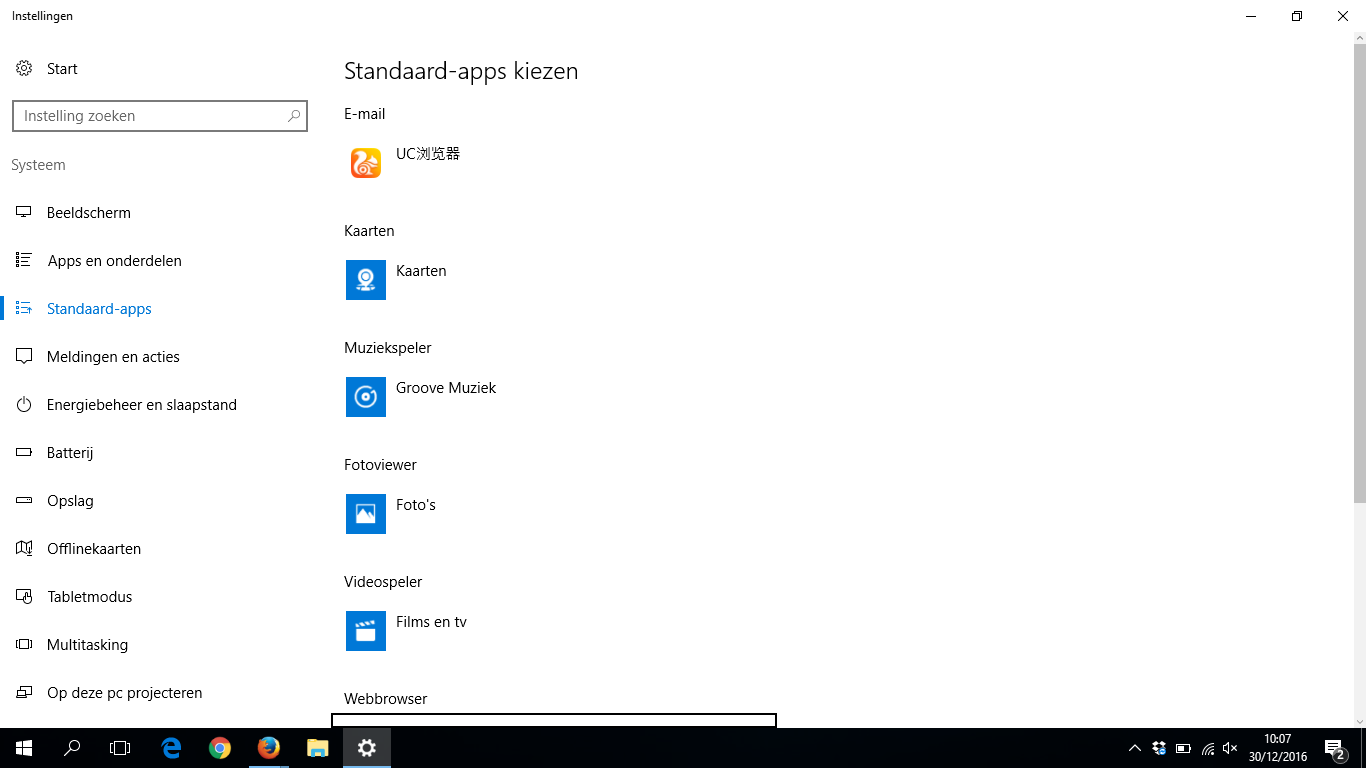1366x768 pixels.
Task: Open Google Chrome from the taskbar
Action: click(220, 748)
